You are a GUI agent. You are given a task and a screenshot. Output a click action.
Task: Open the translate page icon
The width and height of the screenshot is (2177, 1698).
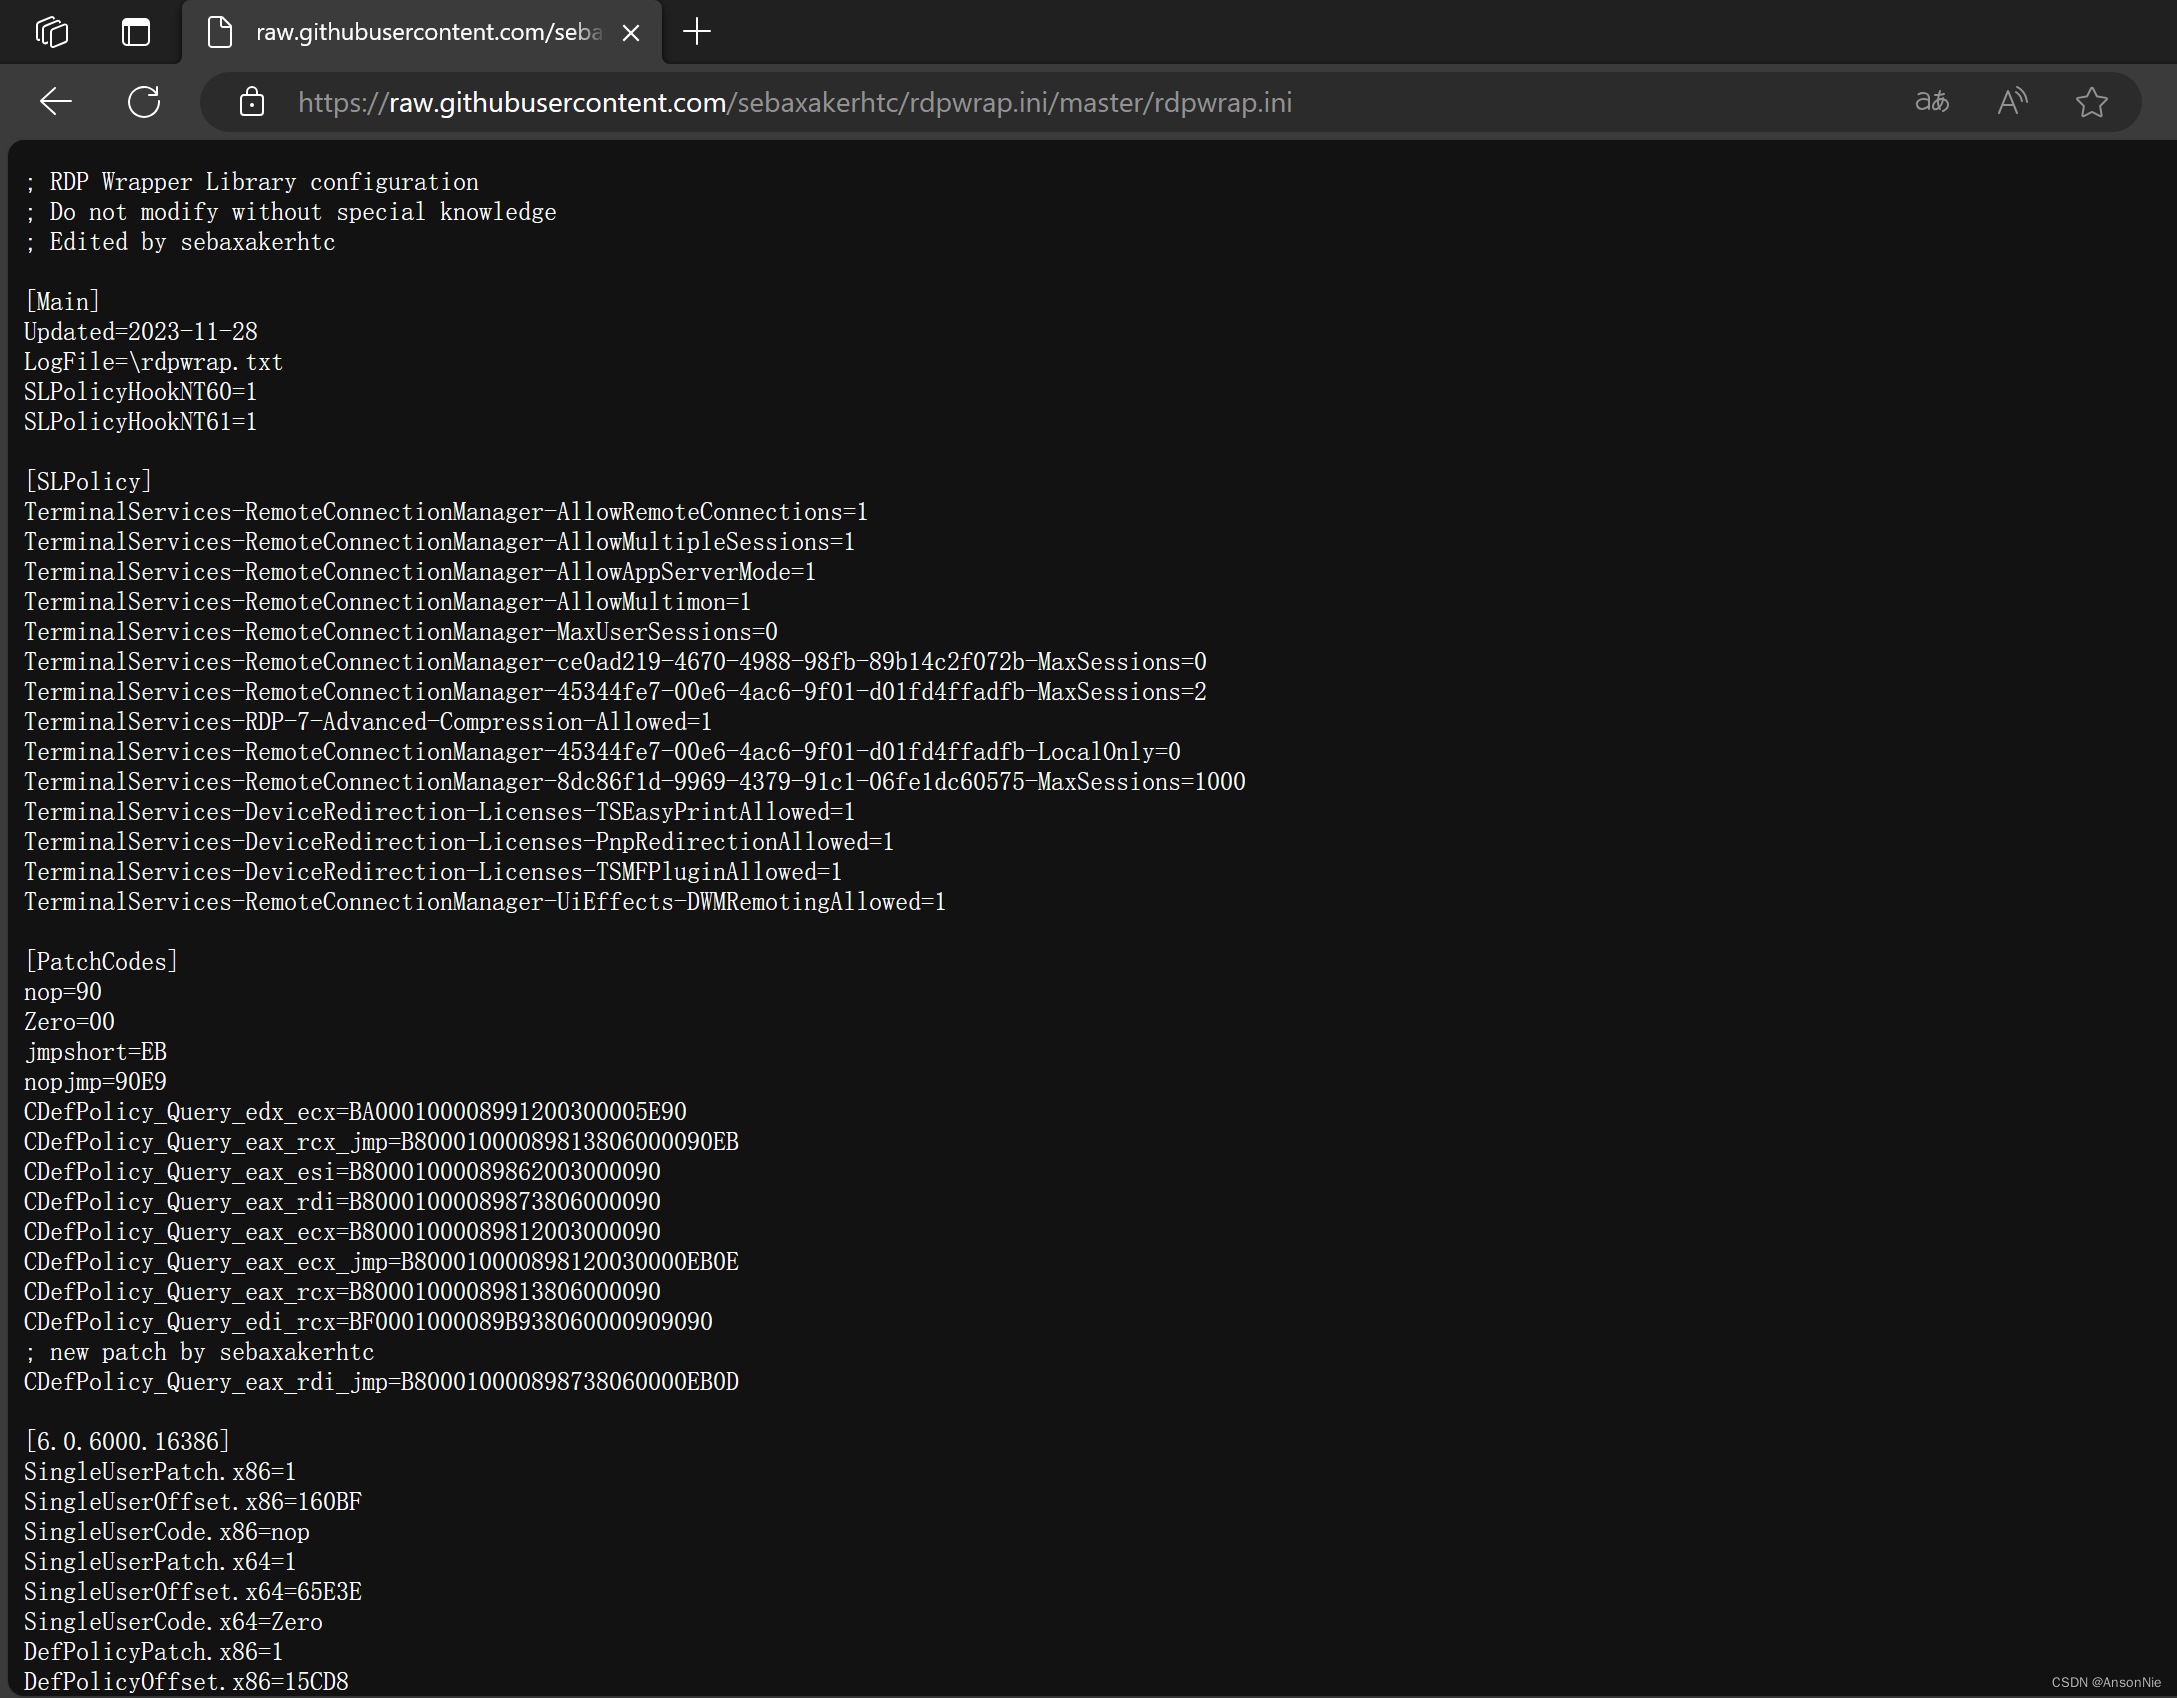[1932, 102]
